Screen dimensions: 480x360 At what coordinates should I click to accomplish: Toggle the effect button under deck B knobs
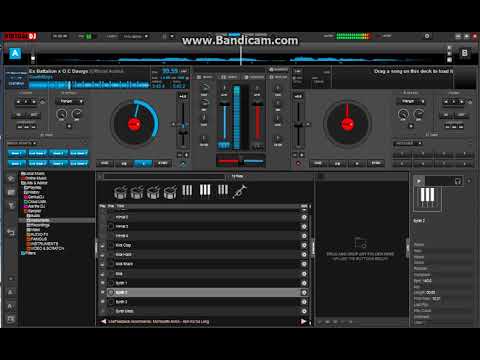coord(411,126)
